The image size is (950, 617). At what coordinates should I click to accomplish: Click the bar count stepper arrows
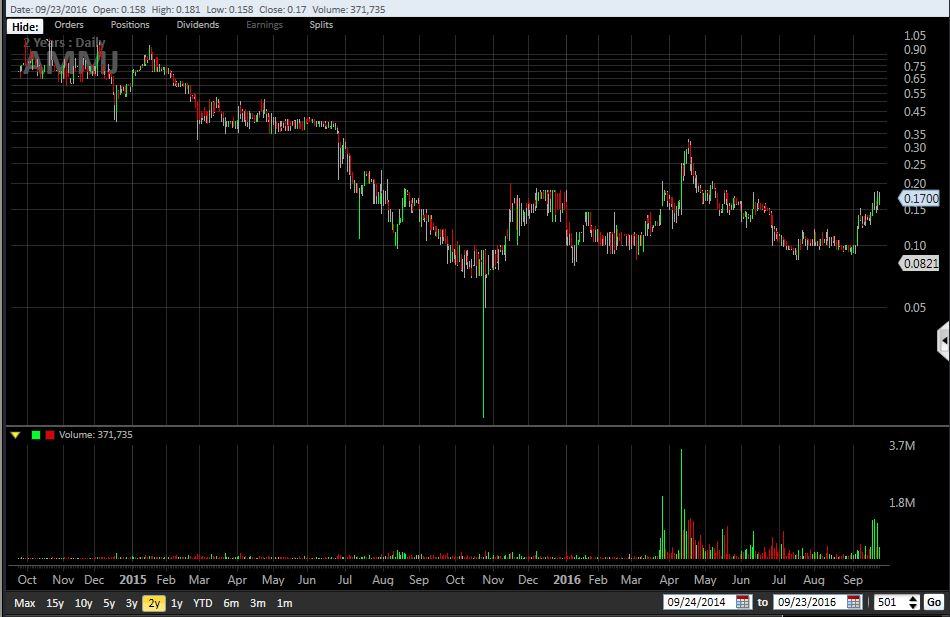pos(913,602)
